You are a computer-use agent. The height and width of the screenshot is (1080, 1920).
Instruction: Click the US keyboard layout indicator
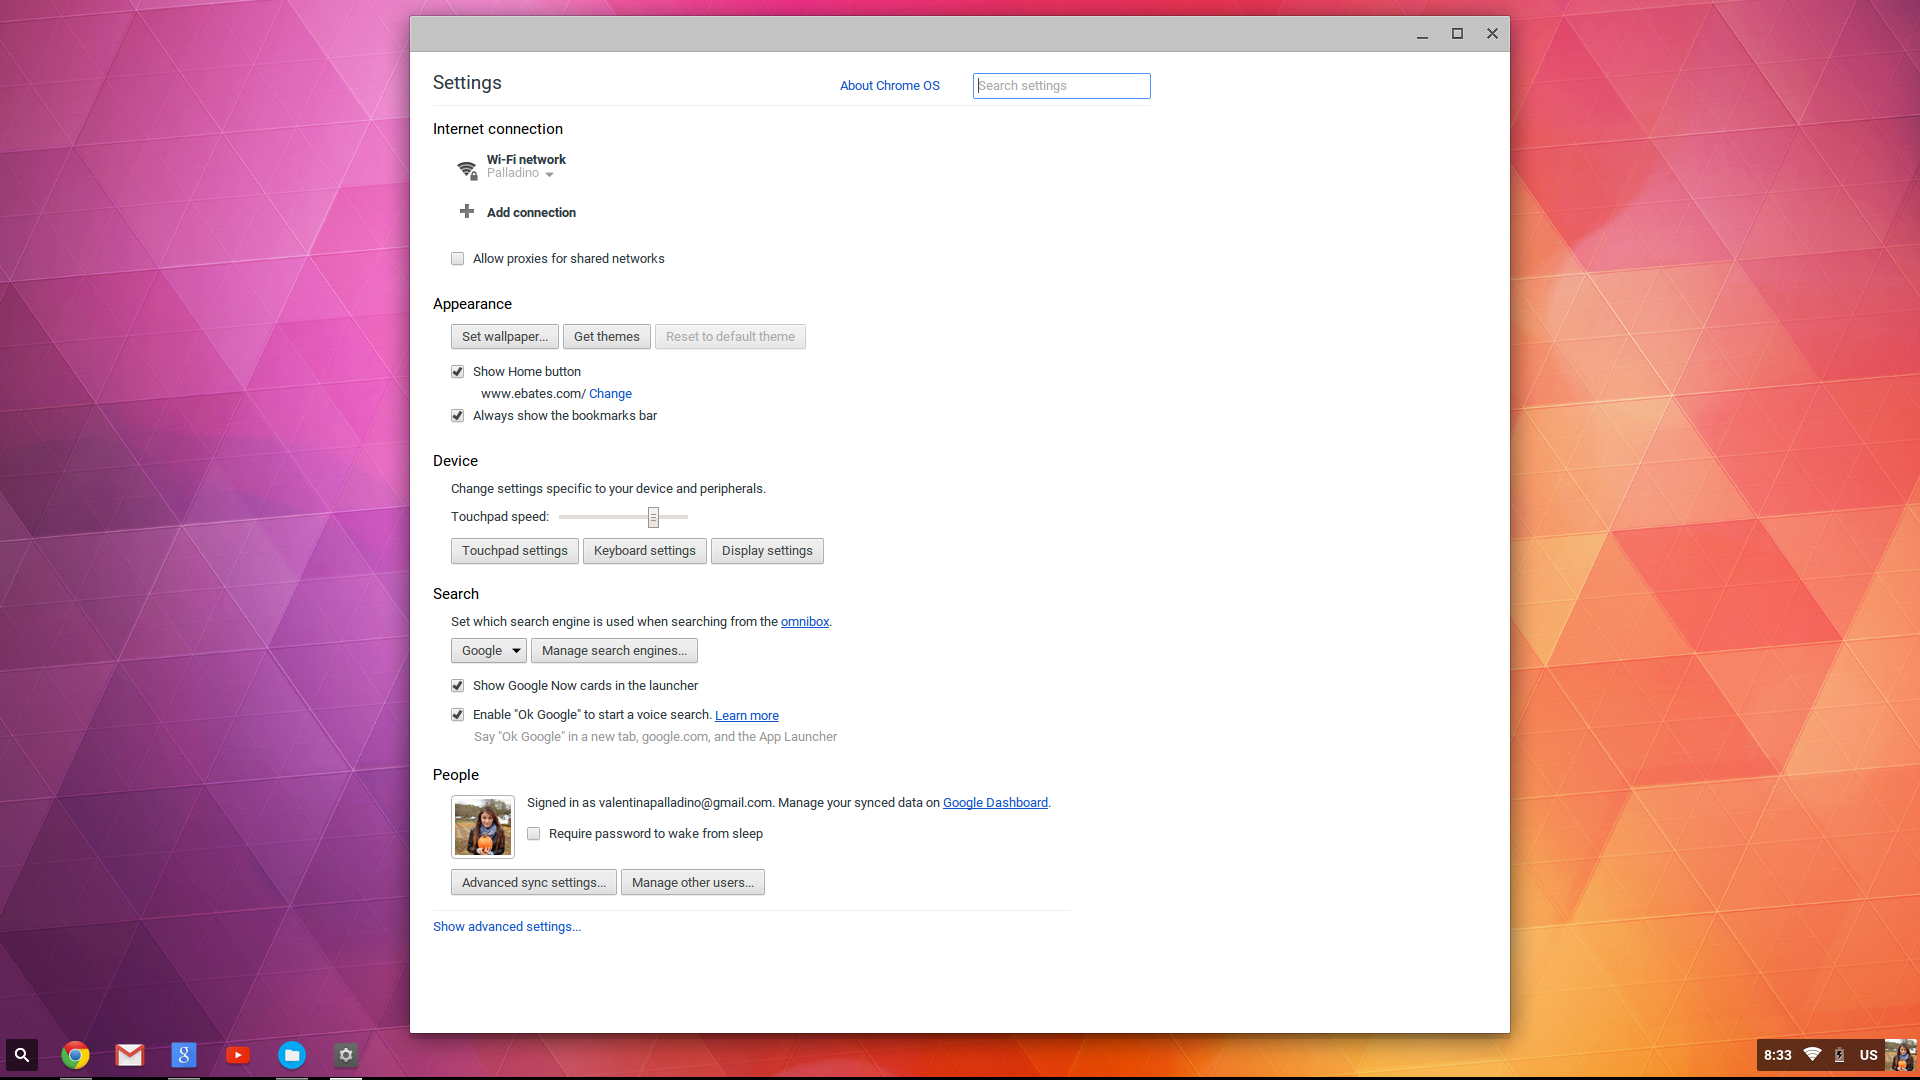(1868, 1055)
